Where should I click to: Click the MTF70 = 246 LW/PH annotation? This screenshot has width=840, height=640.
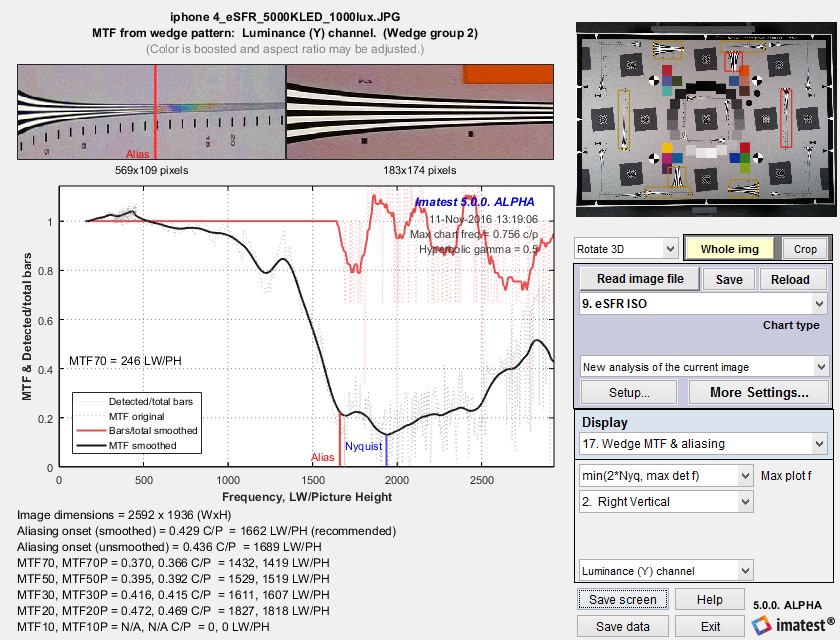125,361
